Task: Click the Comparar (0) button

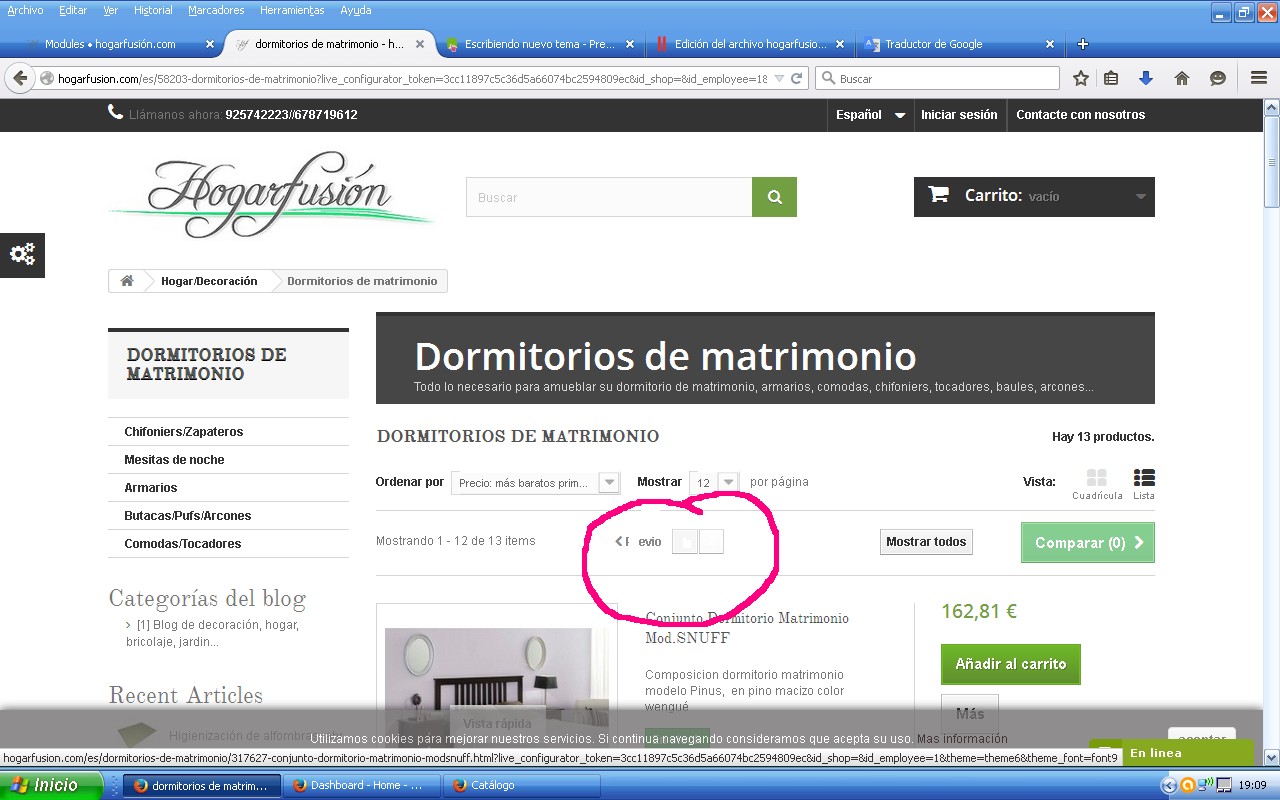Action: (x=1088, y=543)
